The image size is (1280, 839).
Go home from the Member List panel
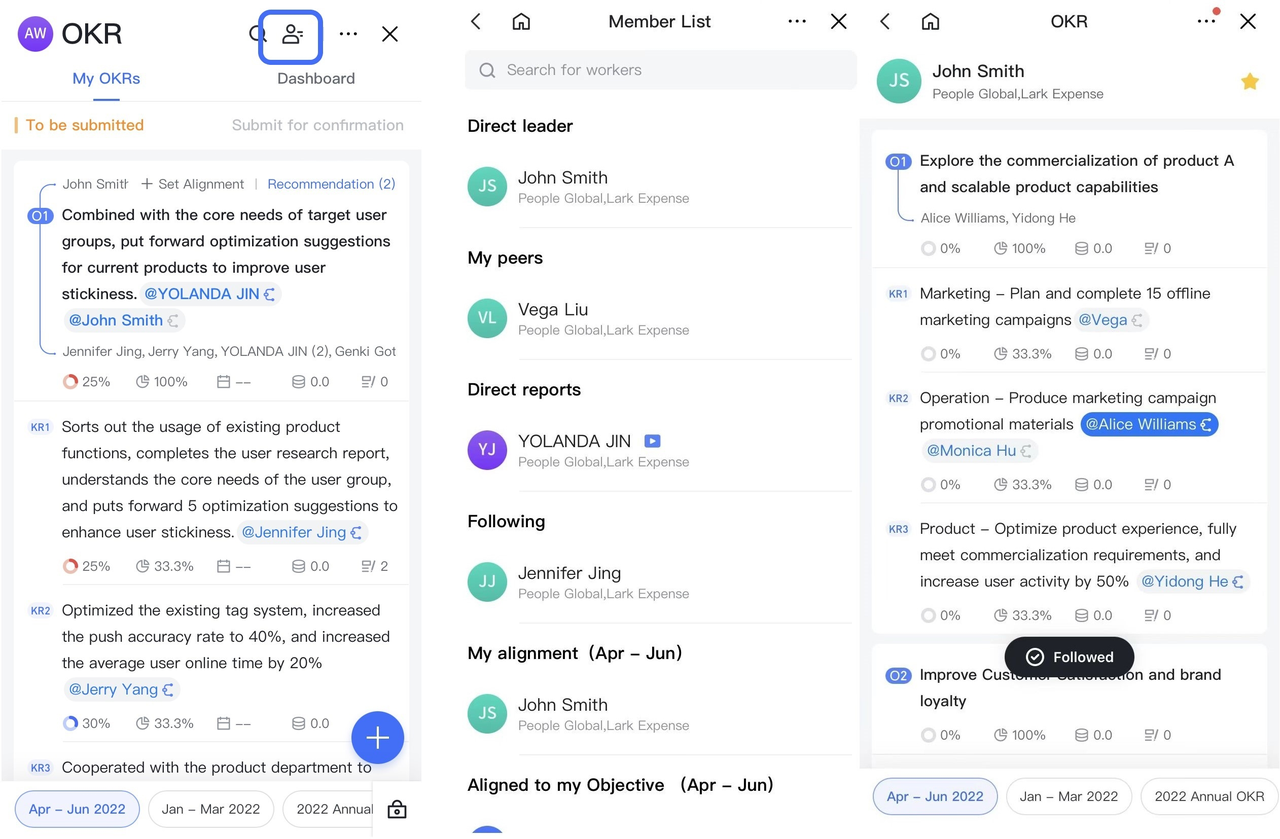[x=521, y=21]
